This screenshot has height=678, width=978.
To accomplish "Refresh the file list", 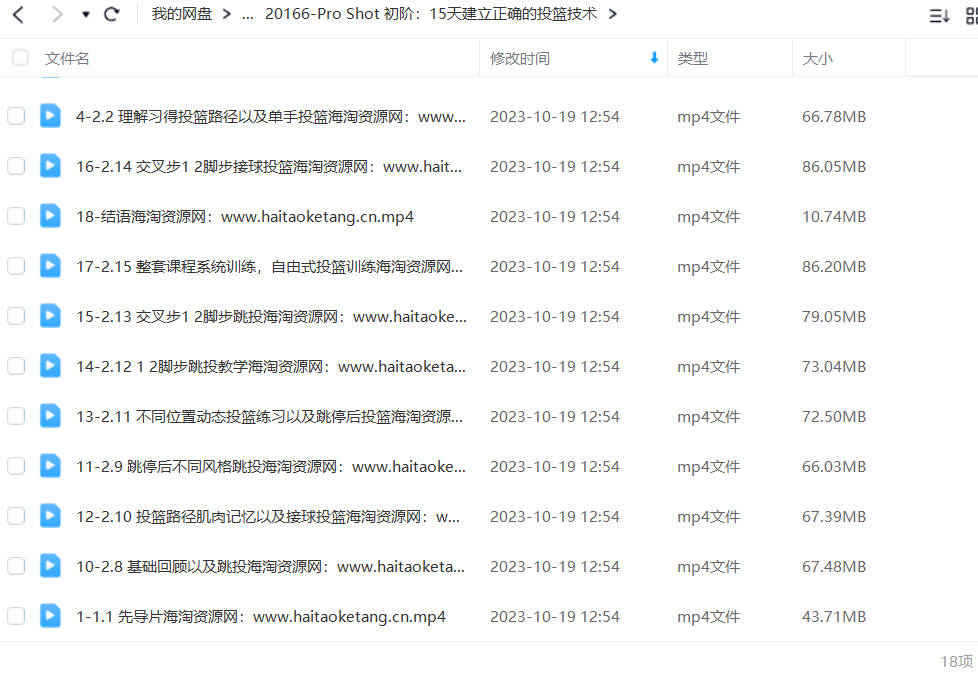I will [112, 14].
